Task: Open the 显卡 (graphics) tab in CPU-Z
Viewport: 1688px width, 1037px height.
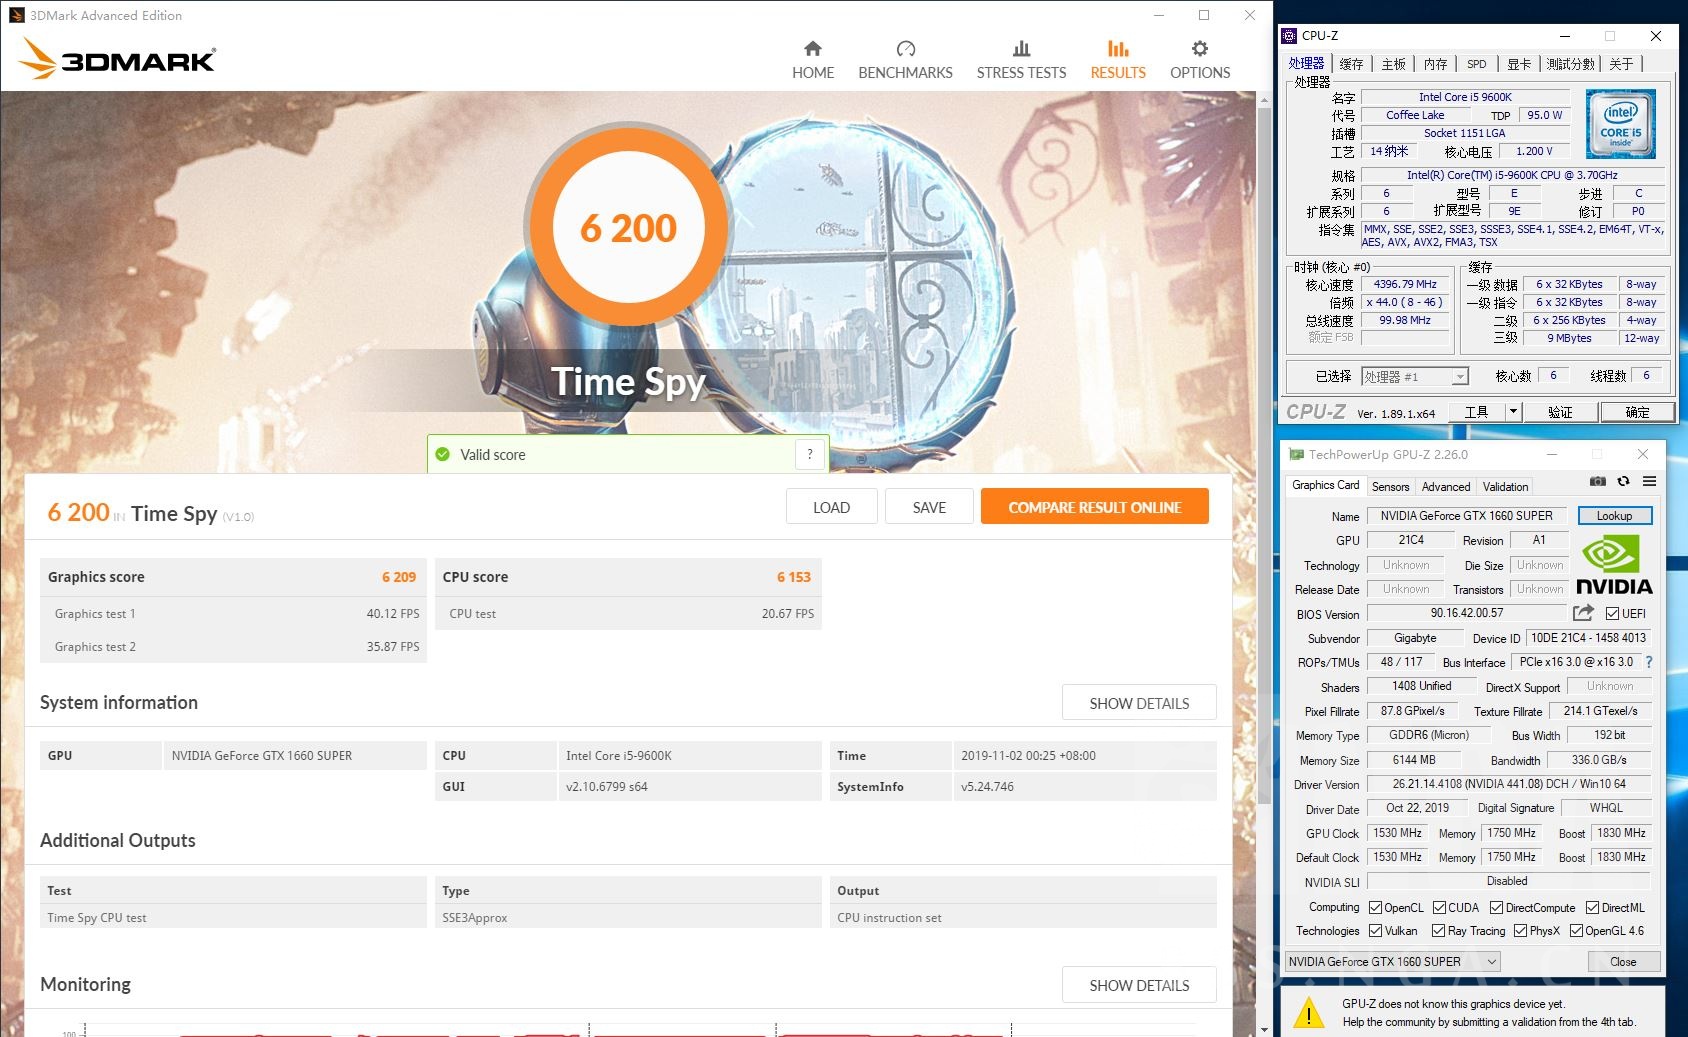Action: (1518, 64)
